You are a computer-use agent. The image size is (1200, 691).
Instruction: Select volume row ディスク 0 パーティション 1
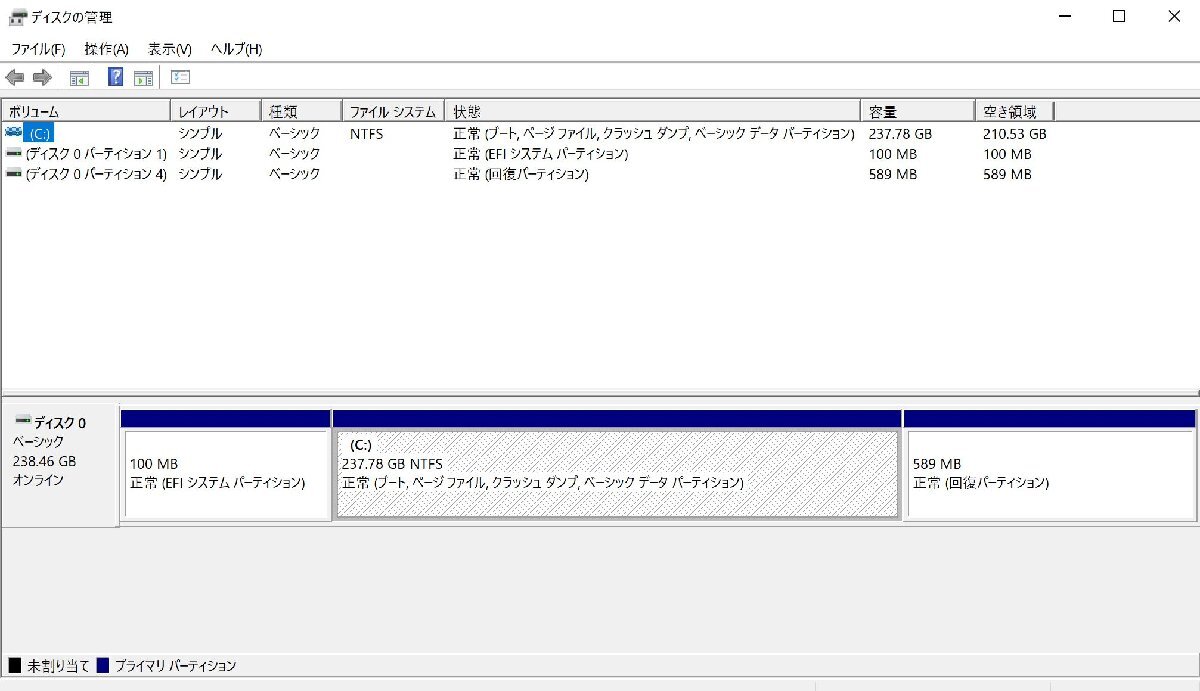pos(527,153)
